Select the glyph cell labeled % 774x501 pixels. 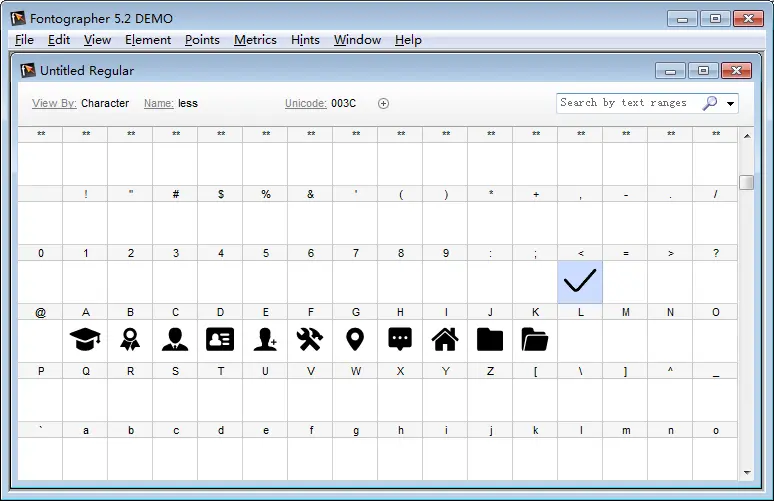pyautogui.click(x=265, y=223)
